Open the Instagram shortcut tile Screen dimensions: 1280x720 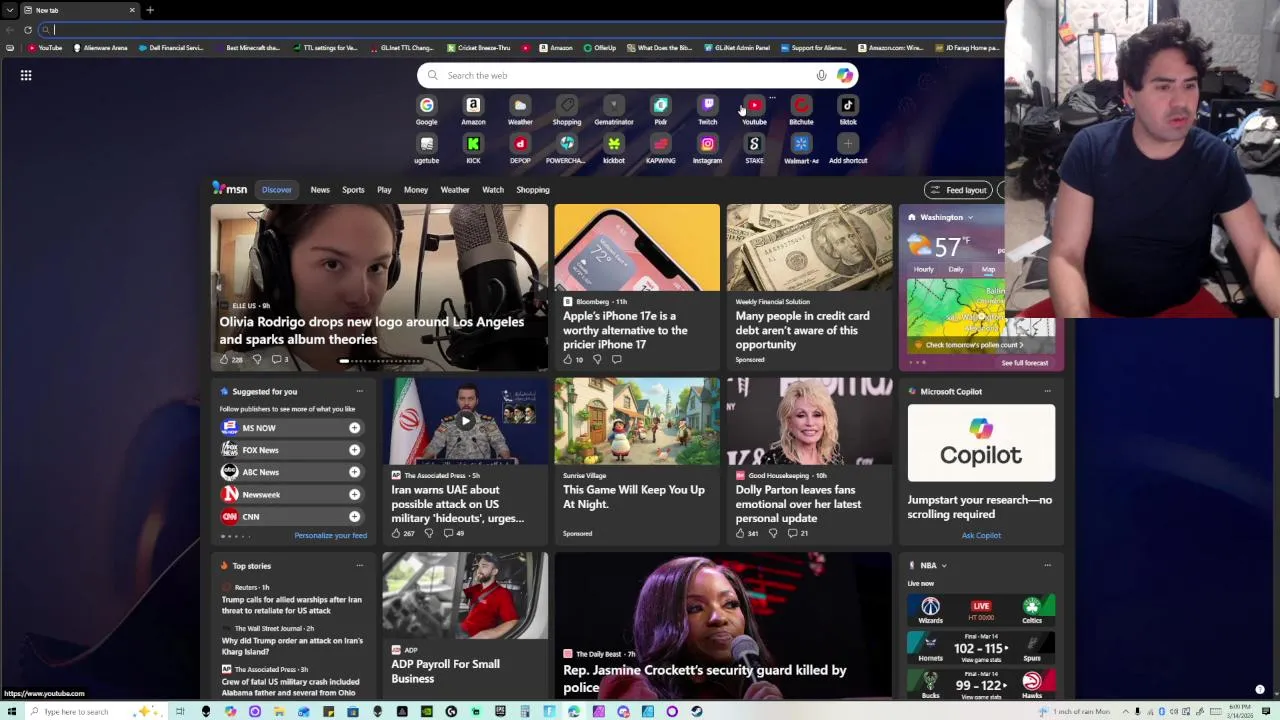click(708, 149)
